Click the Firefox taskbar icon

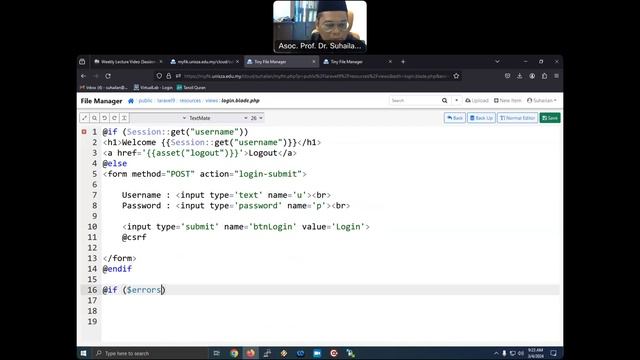coord(251,353)
